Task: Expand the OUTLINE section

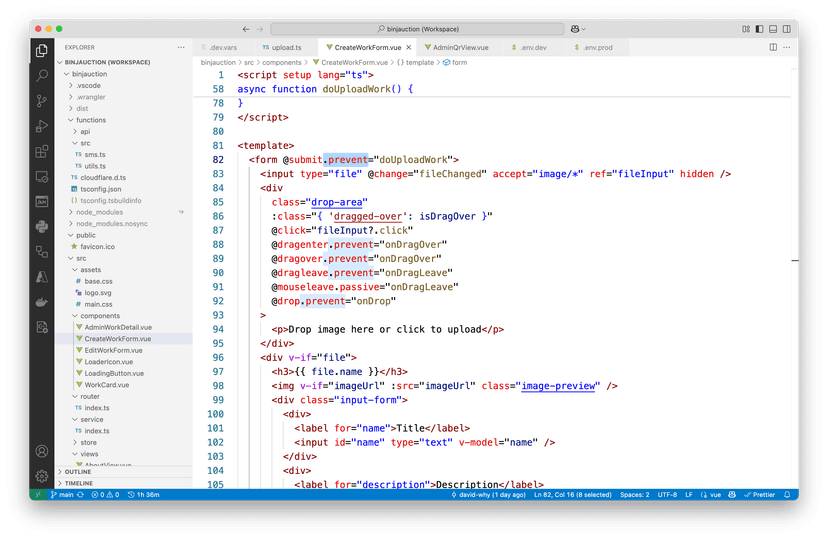Action: (x=79, y=471)
